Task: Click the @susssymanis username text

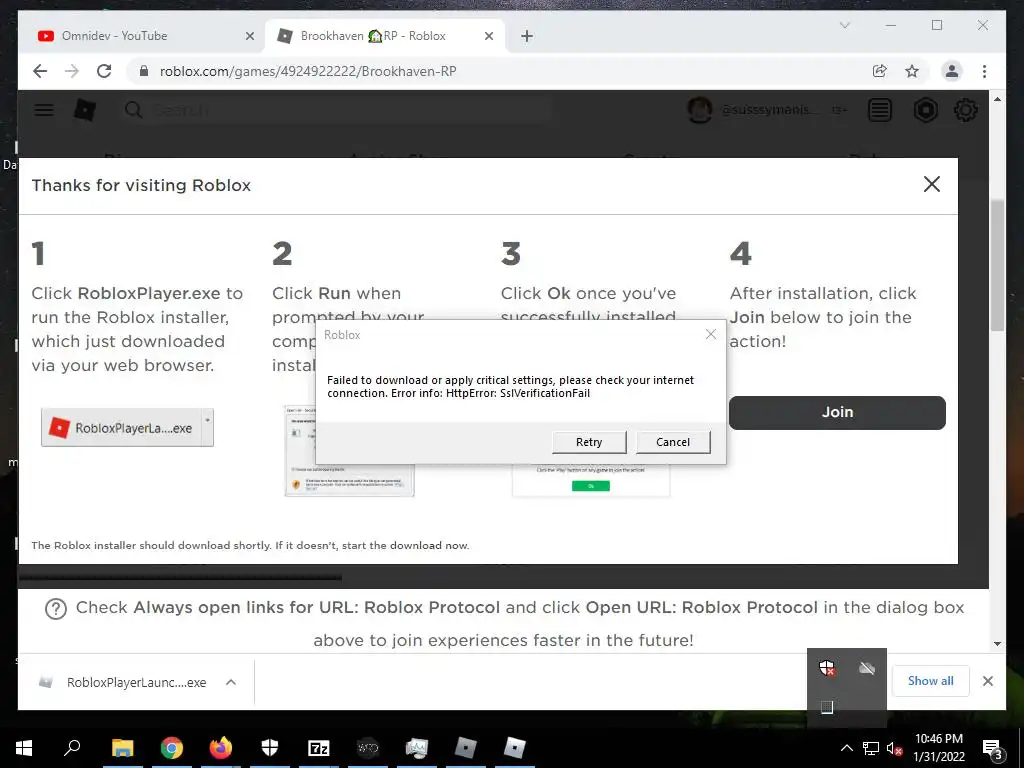Action: click(x=769, y=110)
